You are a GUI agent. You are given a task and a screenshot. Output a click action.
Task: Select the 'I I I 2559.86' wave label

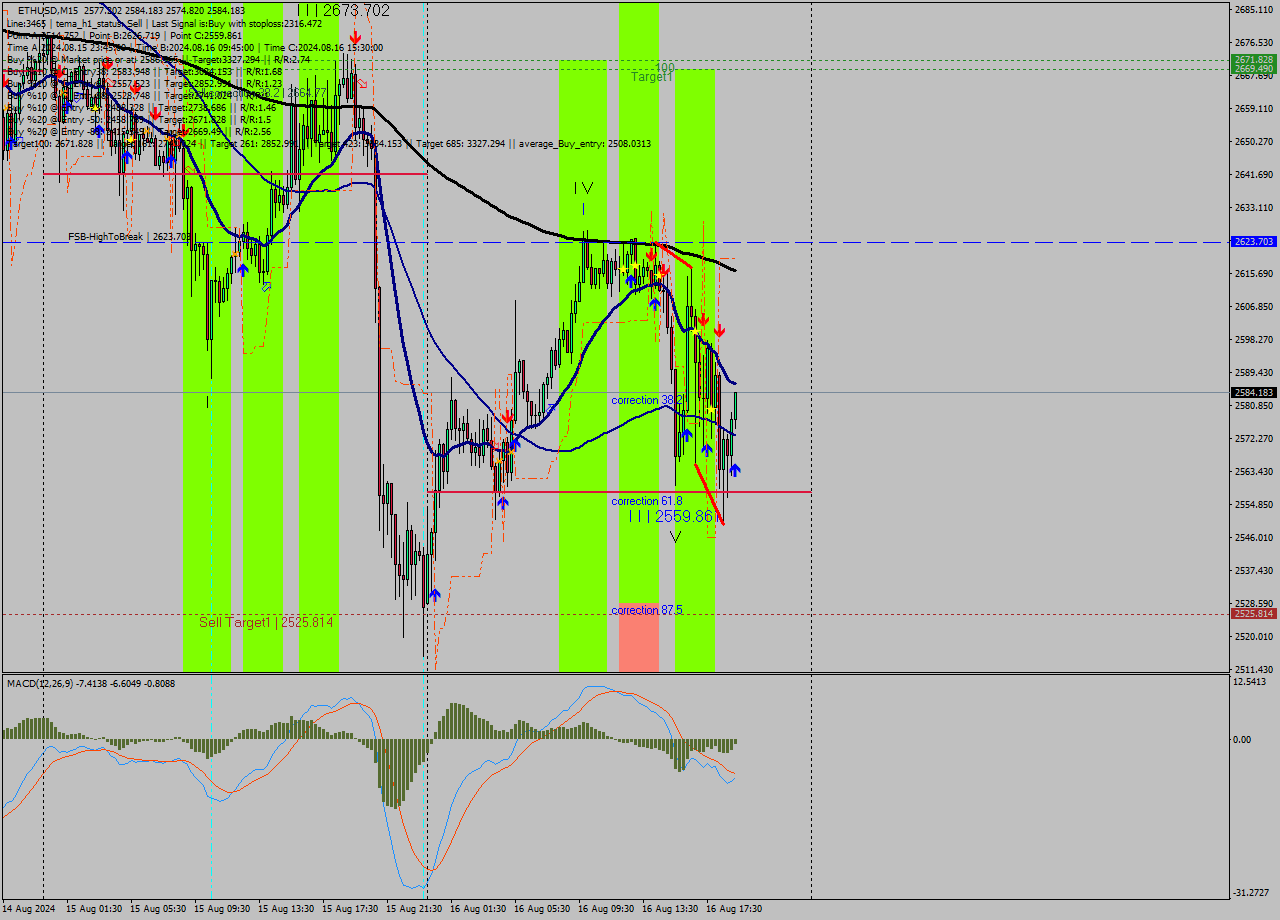[671, 517]
